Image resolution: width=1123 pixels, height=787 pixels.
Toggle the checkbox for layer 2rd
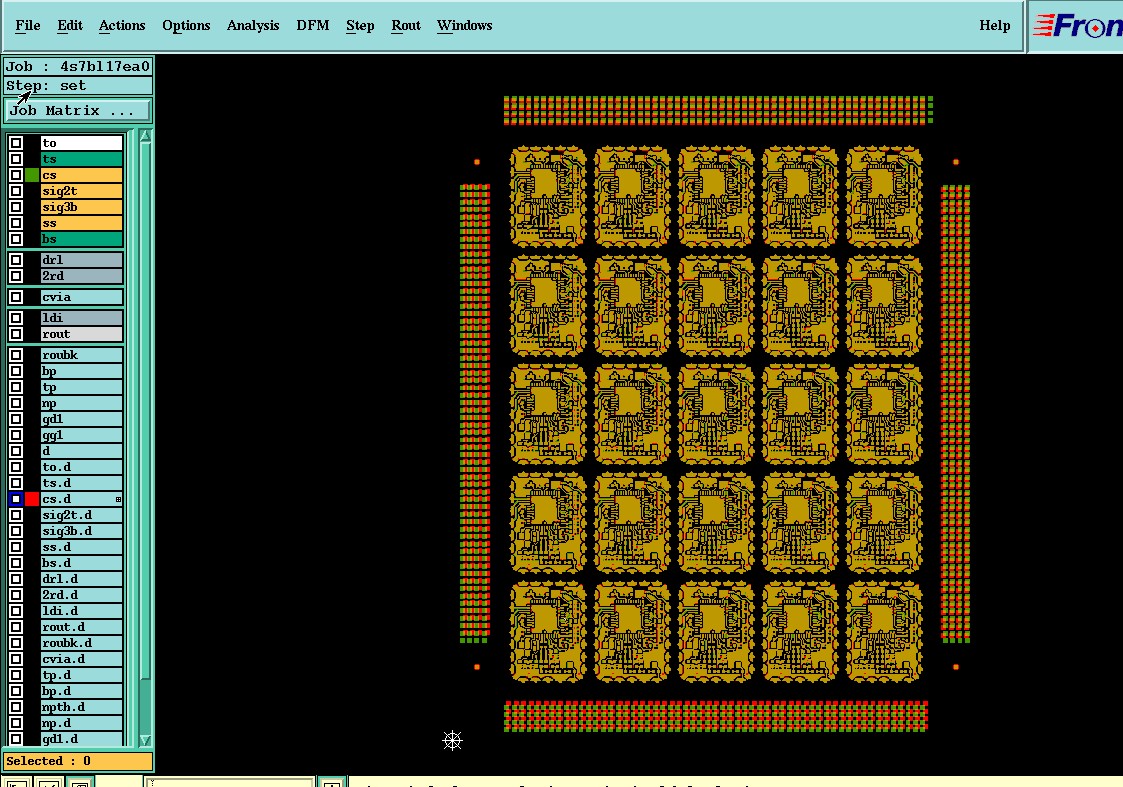pyautogui.click(x=16, y=276)
